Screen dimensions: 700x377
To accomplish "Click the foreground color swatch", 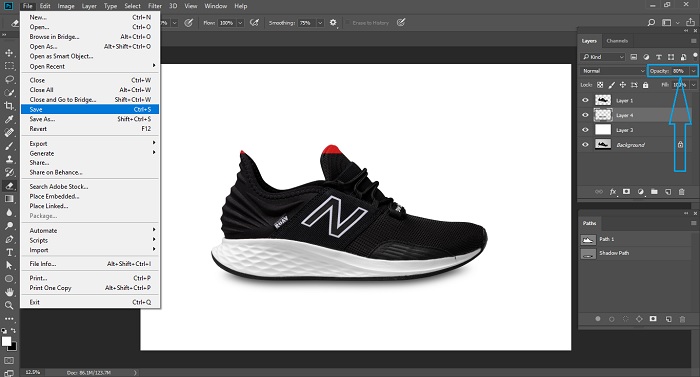I will coord(6,341).
